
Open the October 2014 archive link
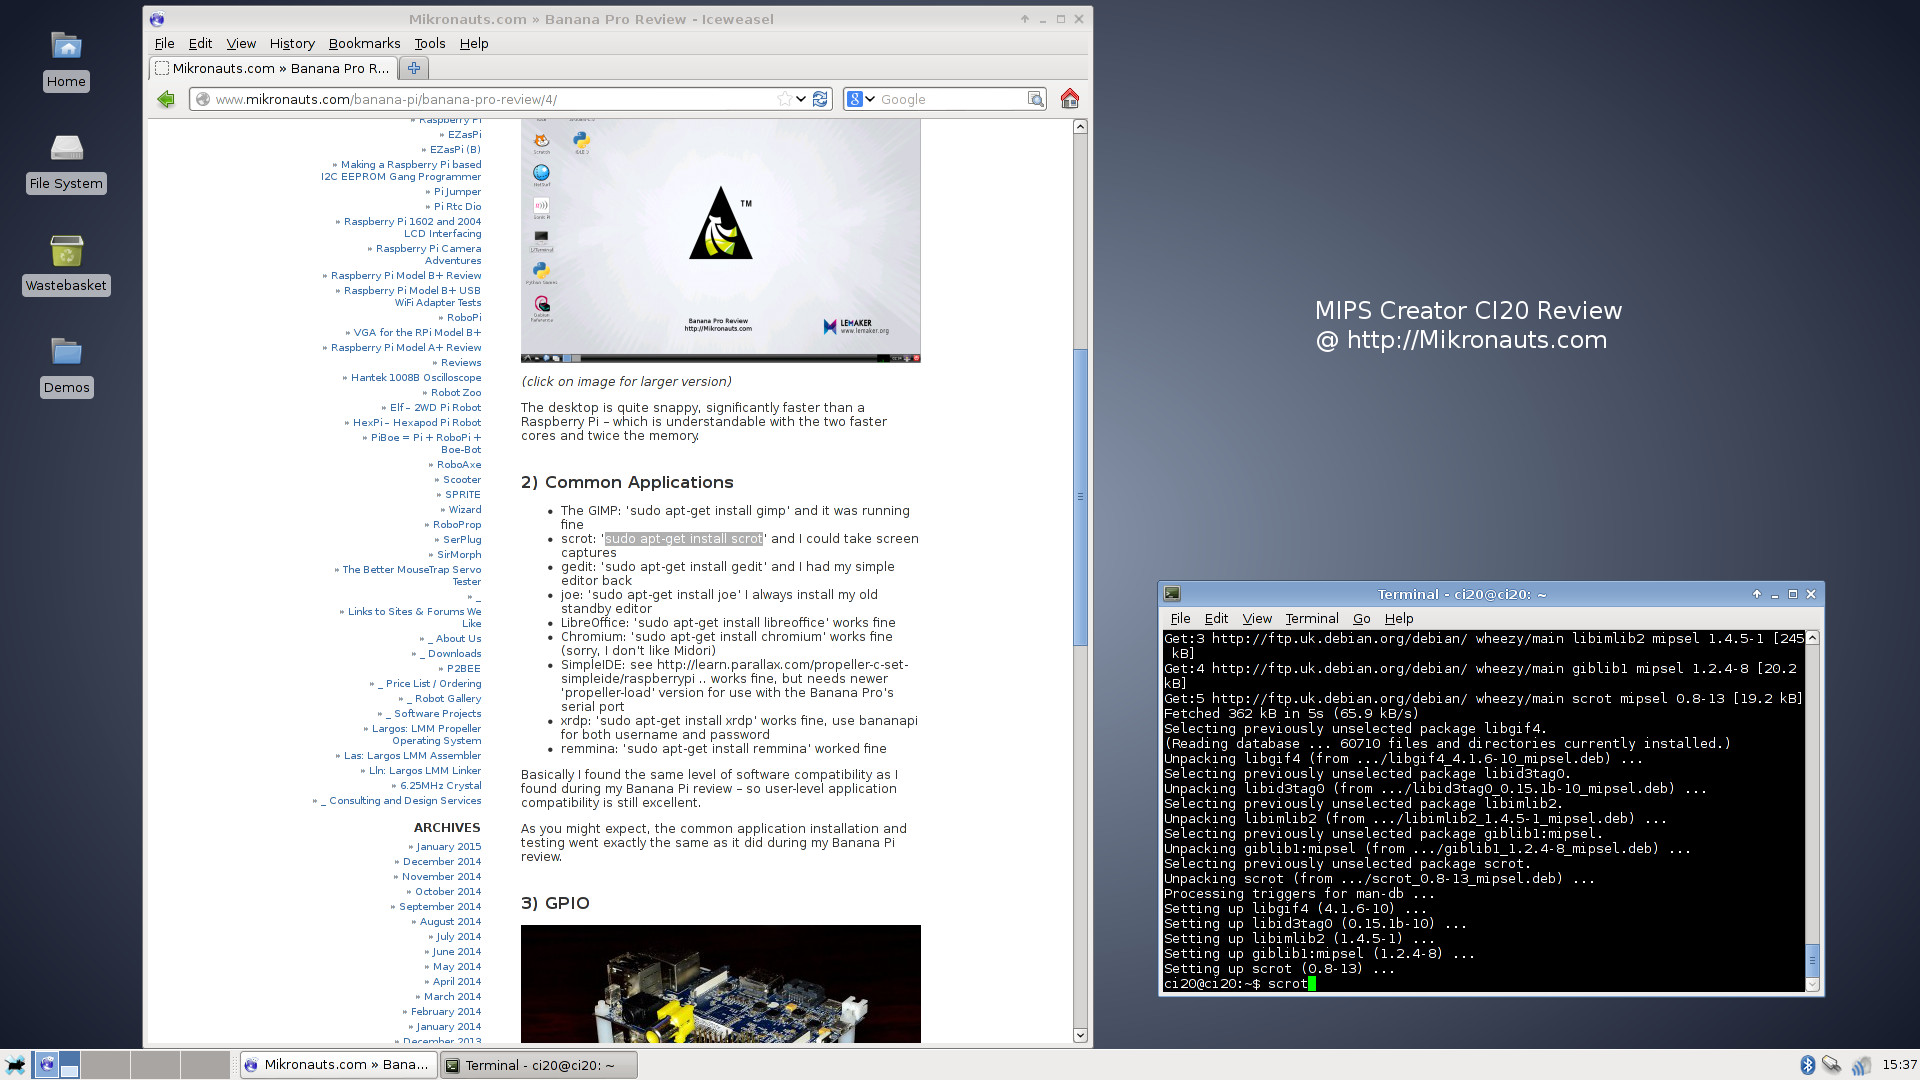pos(448,891)
